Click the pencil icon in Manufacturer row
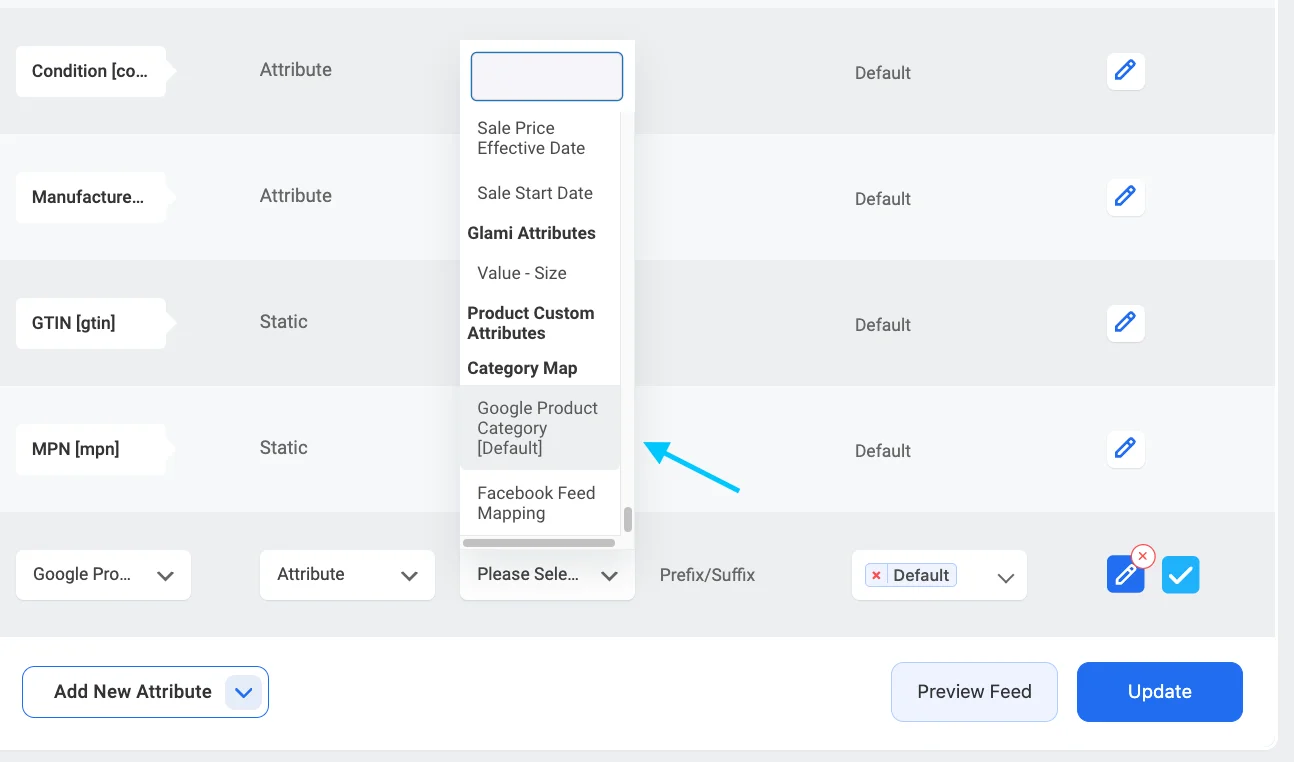Image resolution: width=1294 pixels, height=762 pixels. click(x=1125, y=197)
